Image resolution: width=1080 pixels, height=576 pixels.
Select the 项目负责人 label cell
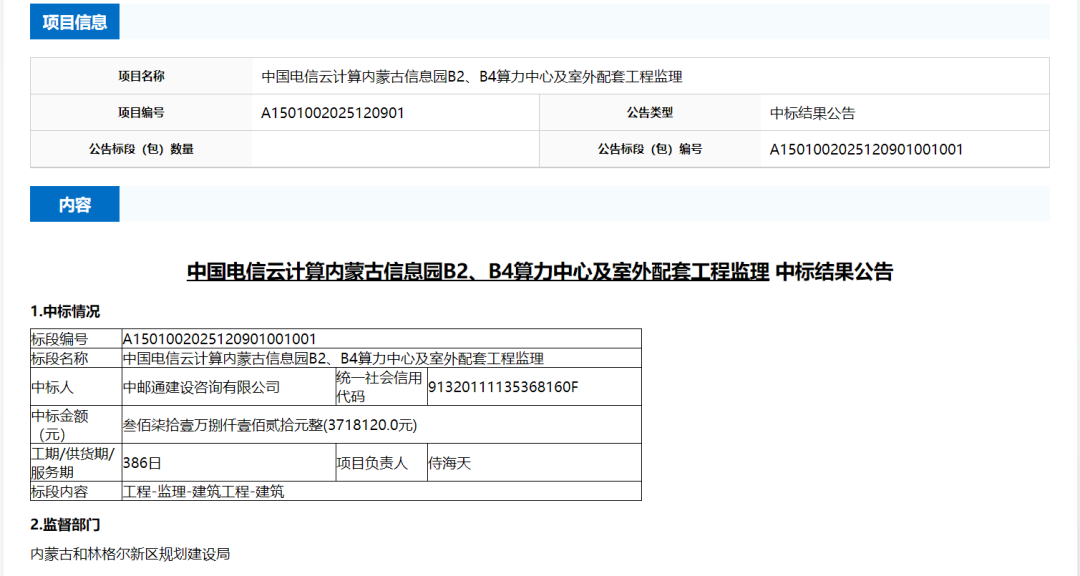coord(382,463)
